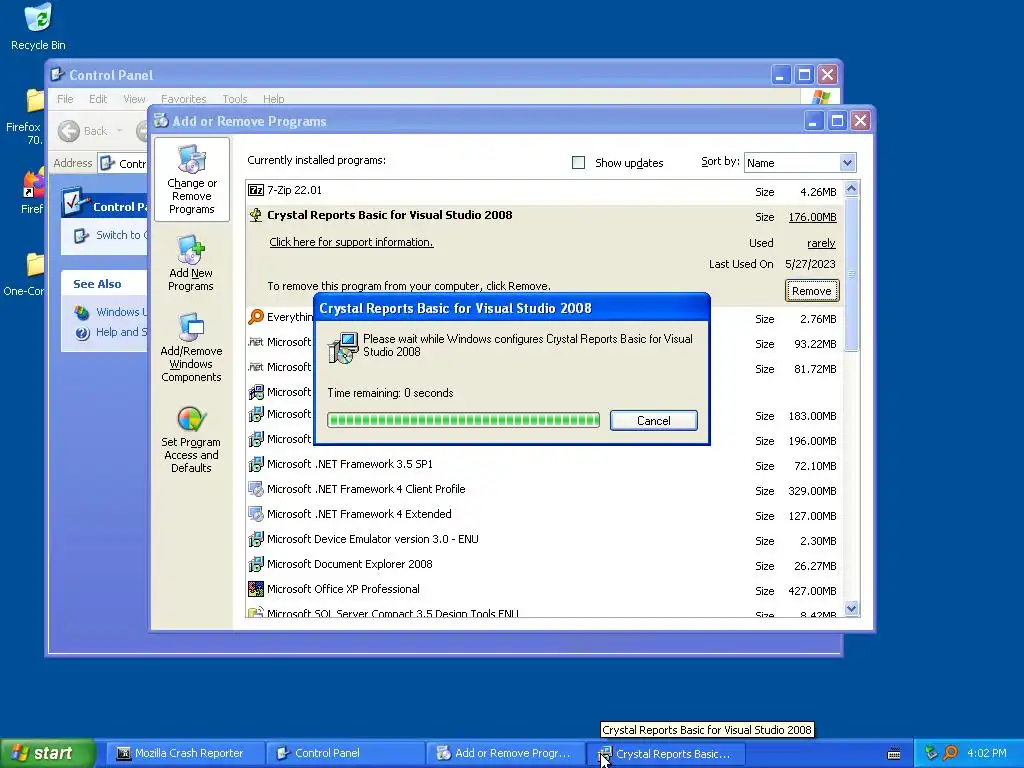
Task: Click the green configuration progress bar
Action: pos(464,420)
